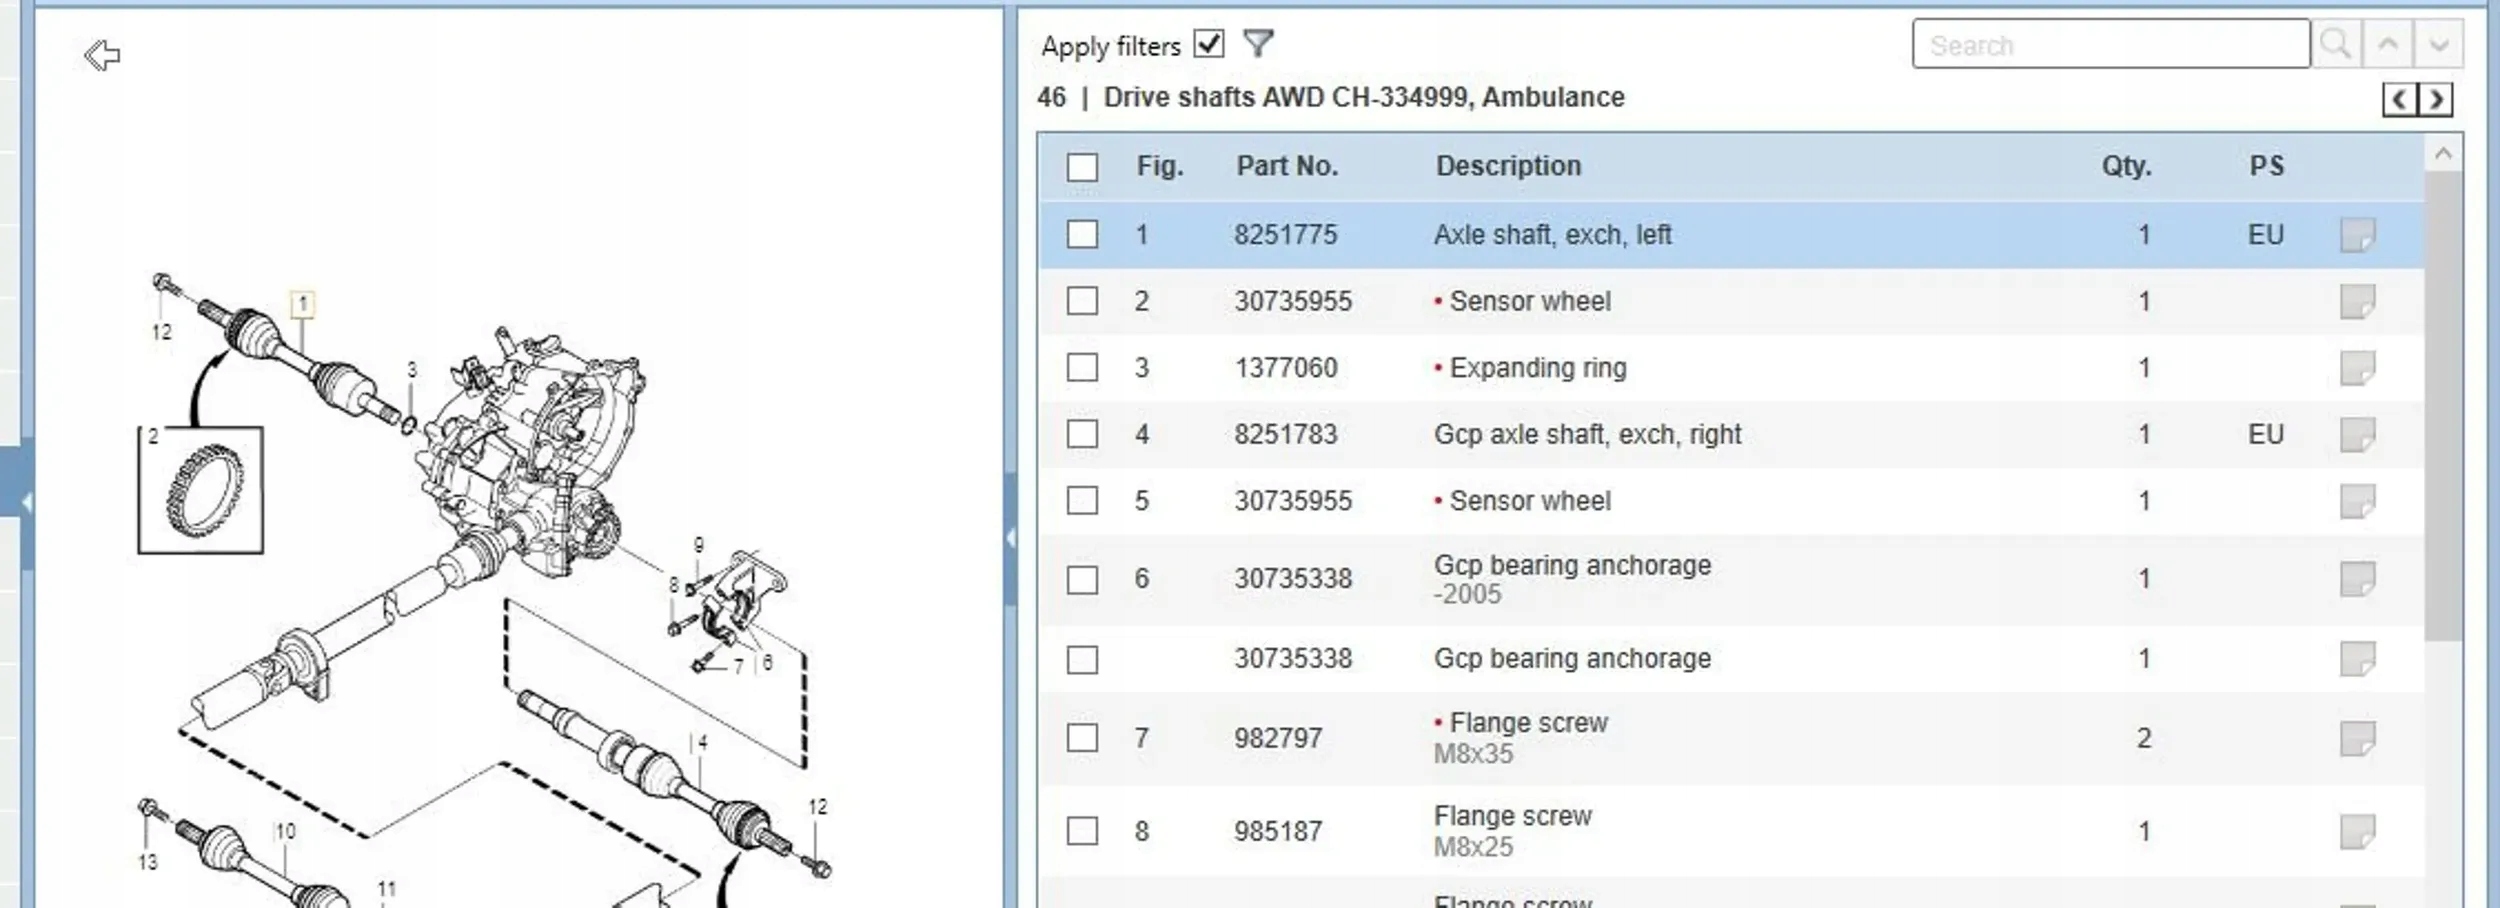The image size is (2500, 908).
Task: Toggle the Apply filters checkbox
Action: point(1209,44)
